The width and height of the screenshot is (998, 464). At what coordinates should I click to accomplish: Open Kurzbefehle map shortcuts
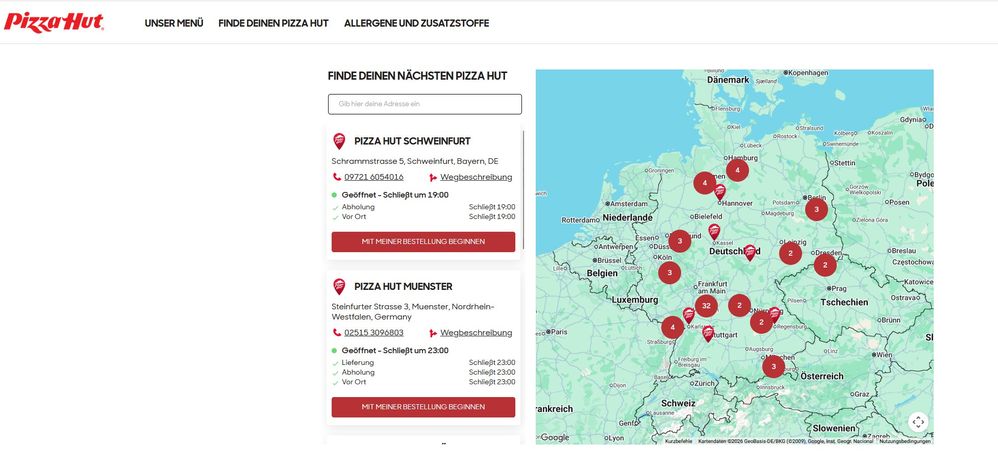coord(678,441)
